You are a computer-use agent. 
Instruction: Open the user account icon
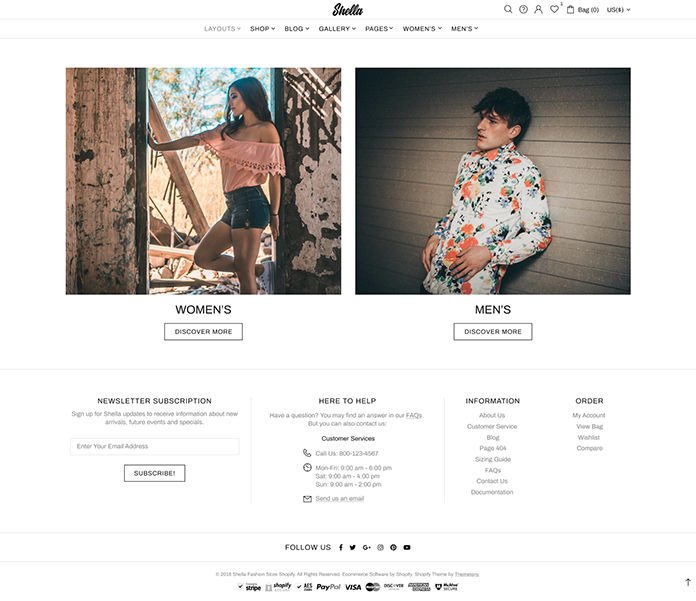pyautogui.click(x=538, y=9)
